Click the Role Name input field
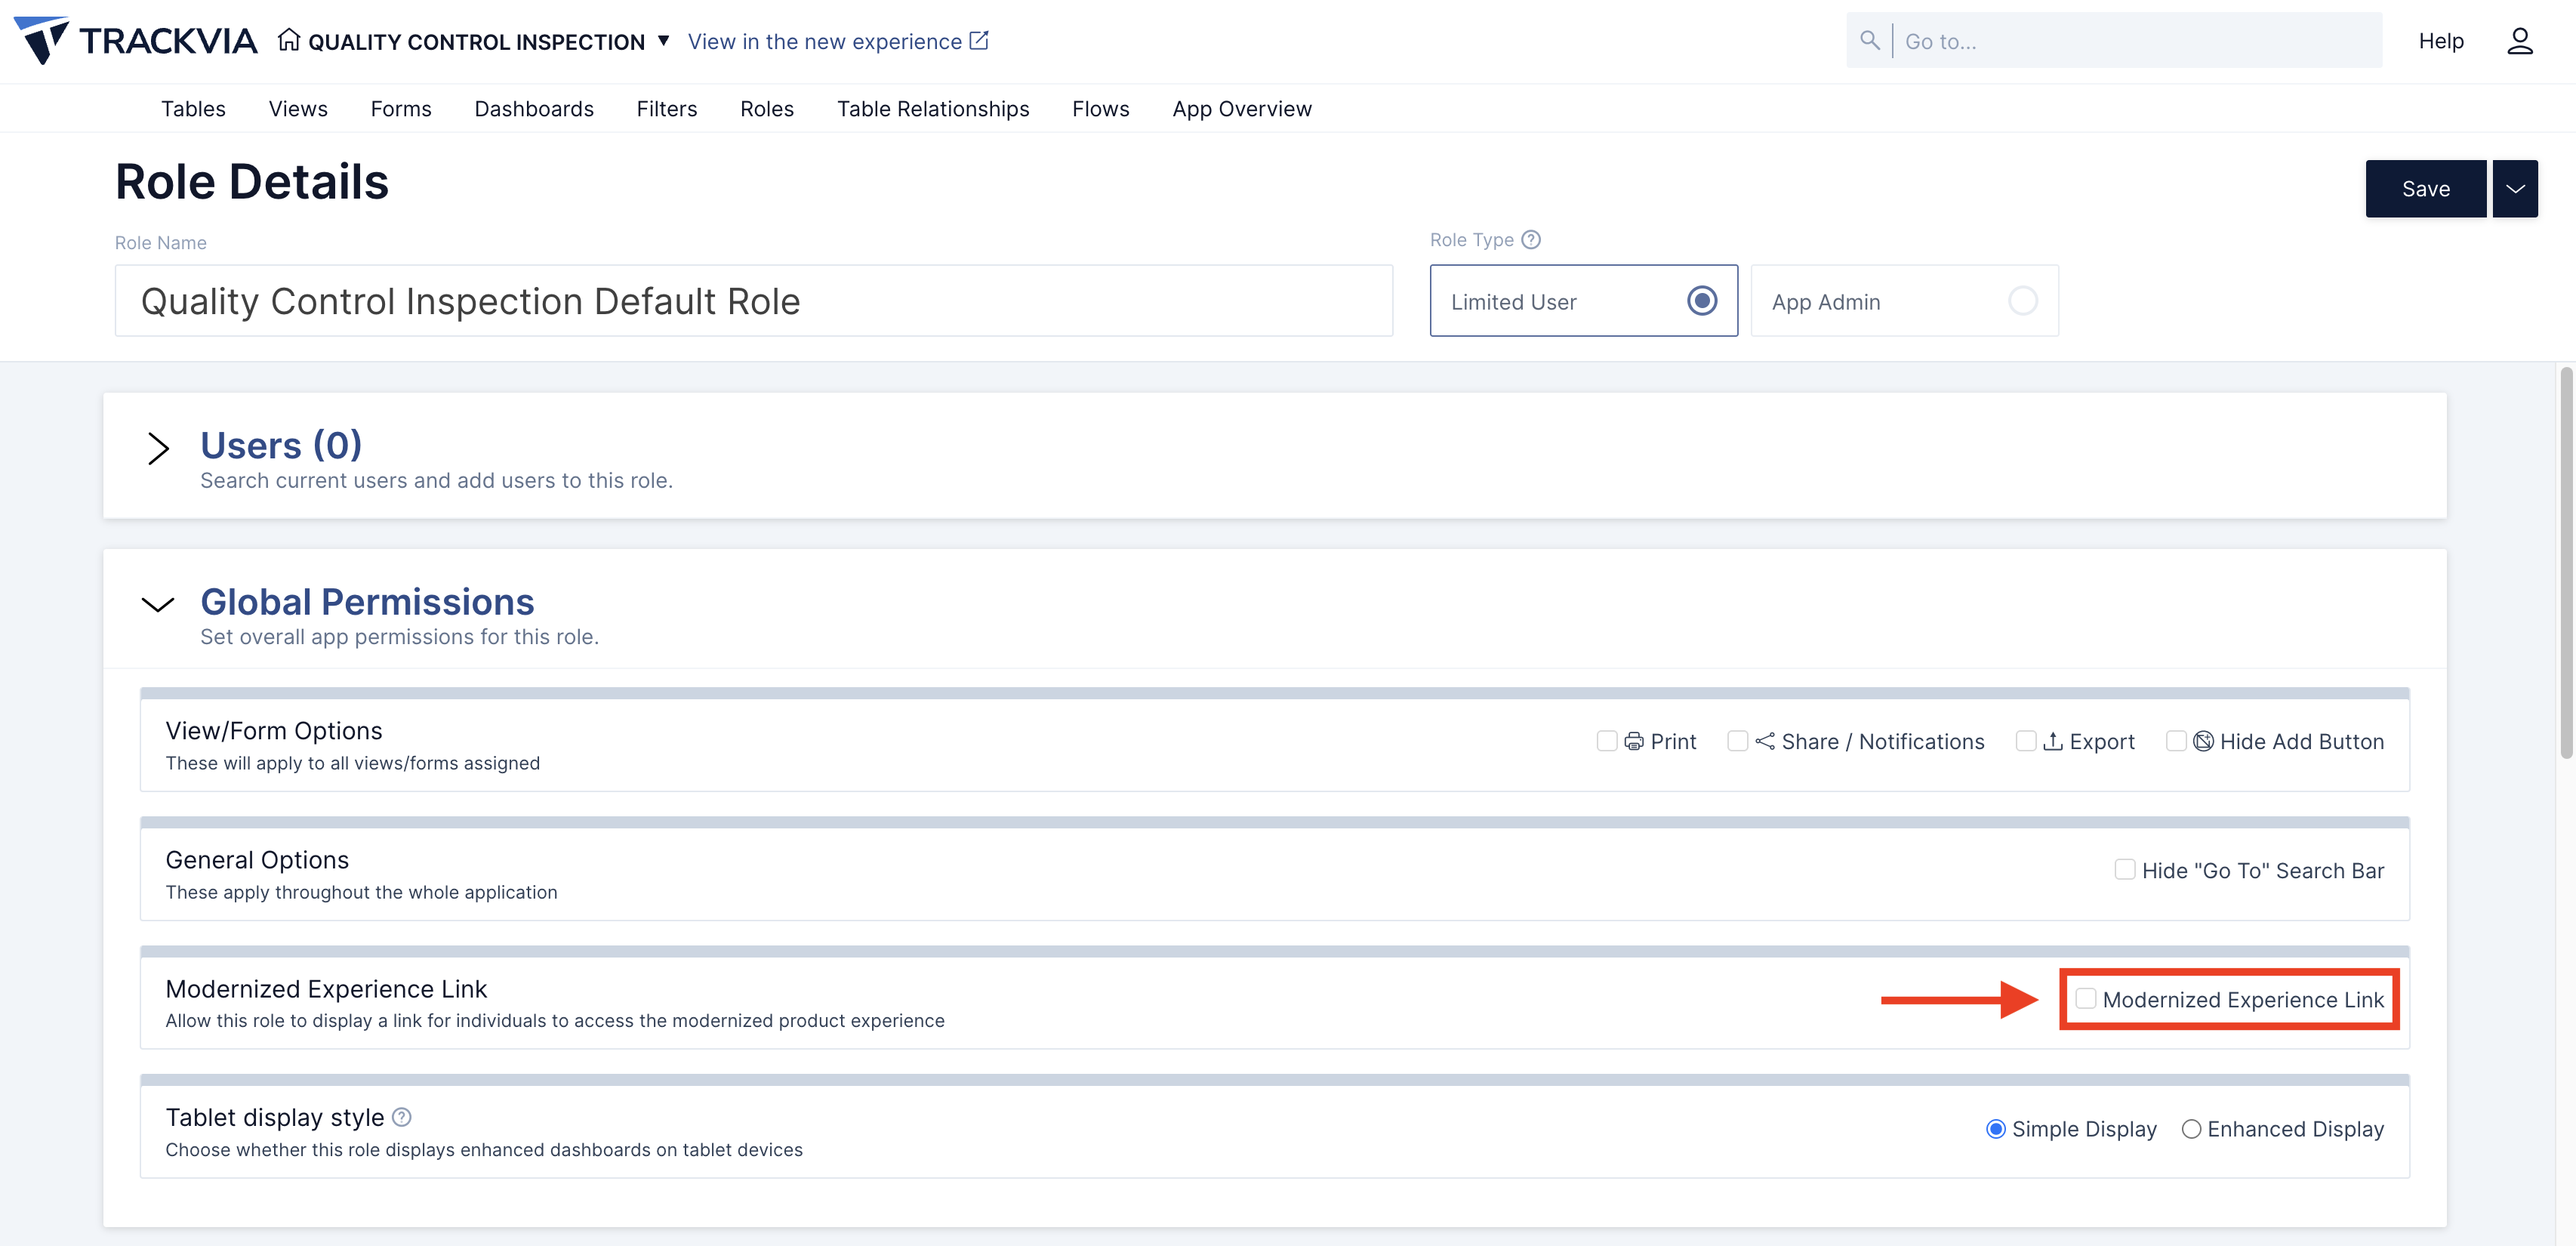2576x1246 pixels. click(754, 301)
